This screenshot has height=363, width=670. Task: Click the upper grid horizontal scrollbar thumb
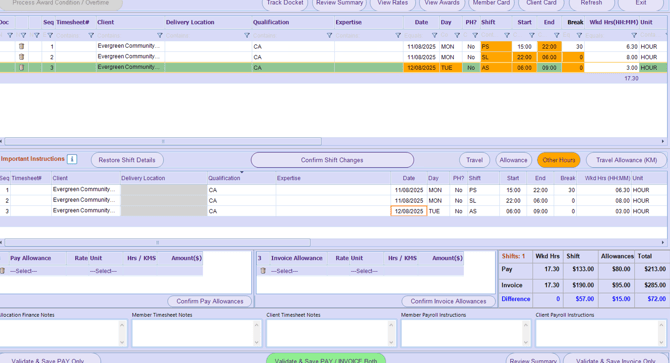coord(163,141)
